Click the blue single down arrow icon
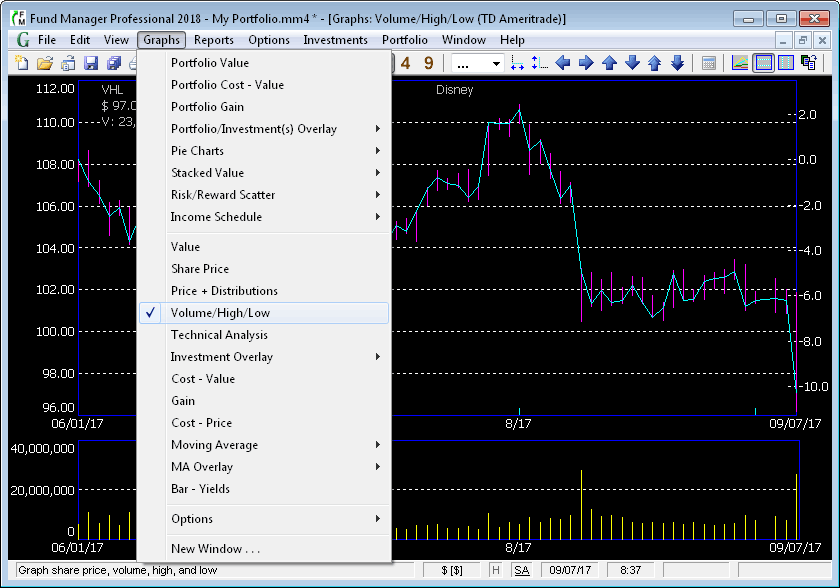840x588 pixels. [632, 63]
